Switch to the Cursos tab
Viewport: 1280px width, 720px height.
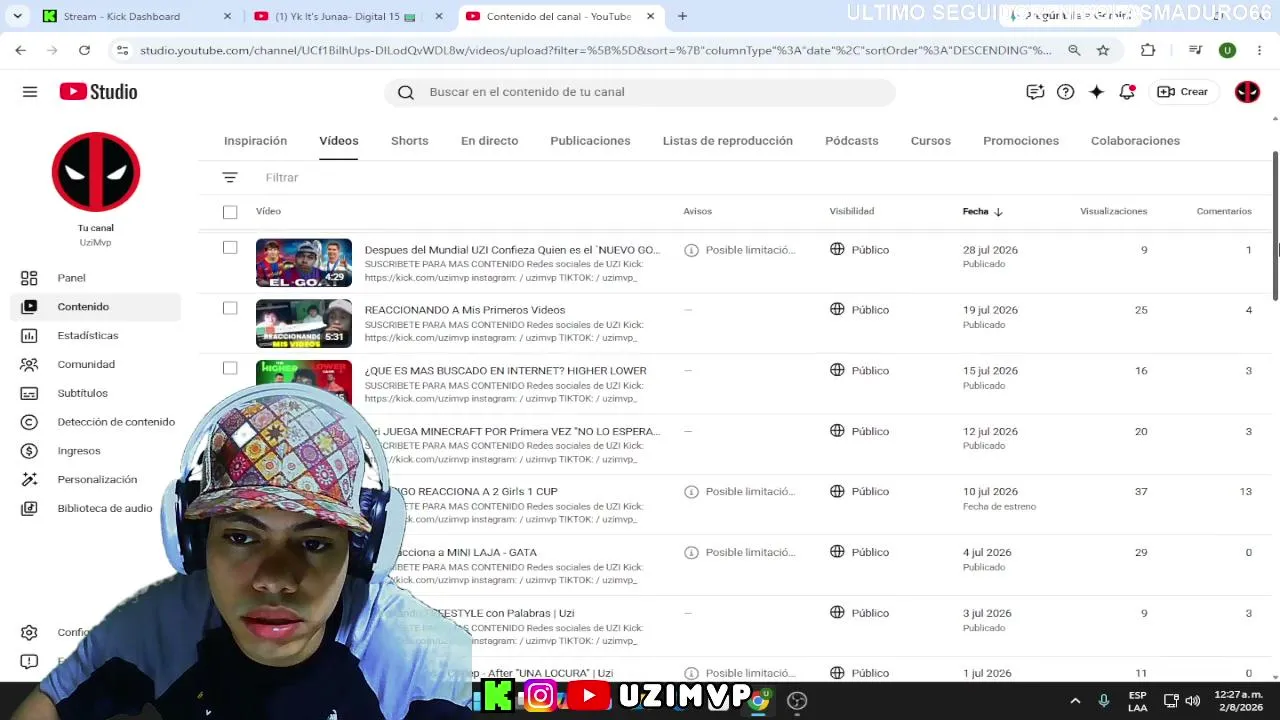(931, 141)
